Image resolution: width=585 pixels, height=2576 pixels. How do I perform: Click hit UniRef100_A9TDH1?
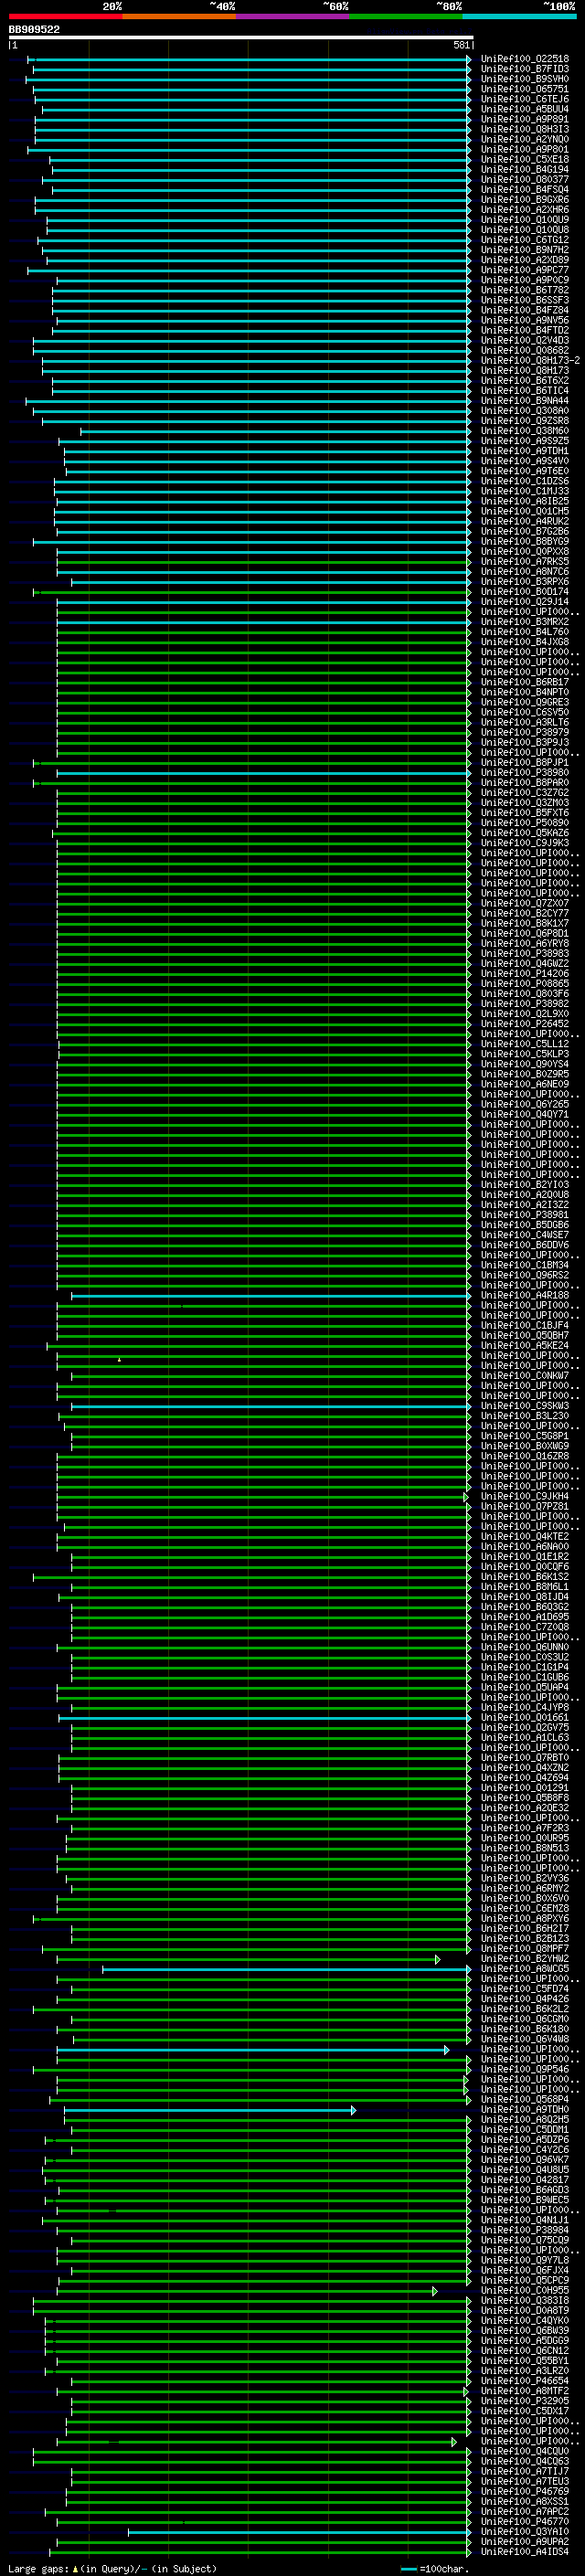524,451
